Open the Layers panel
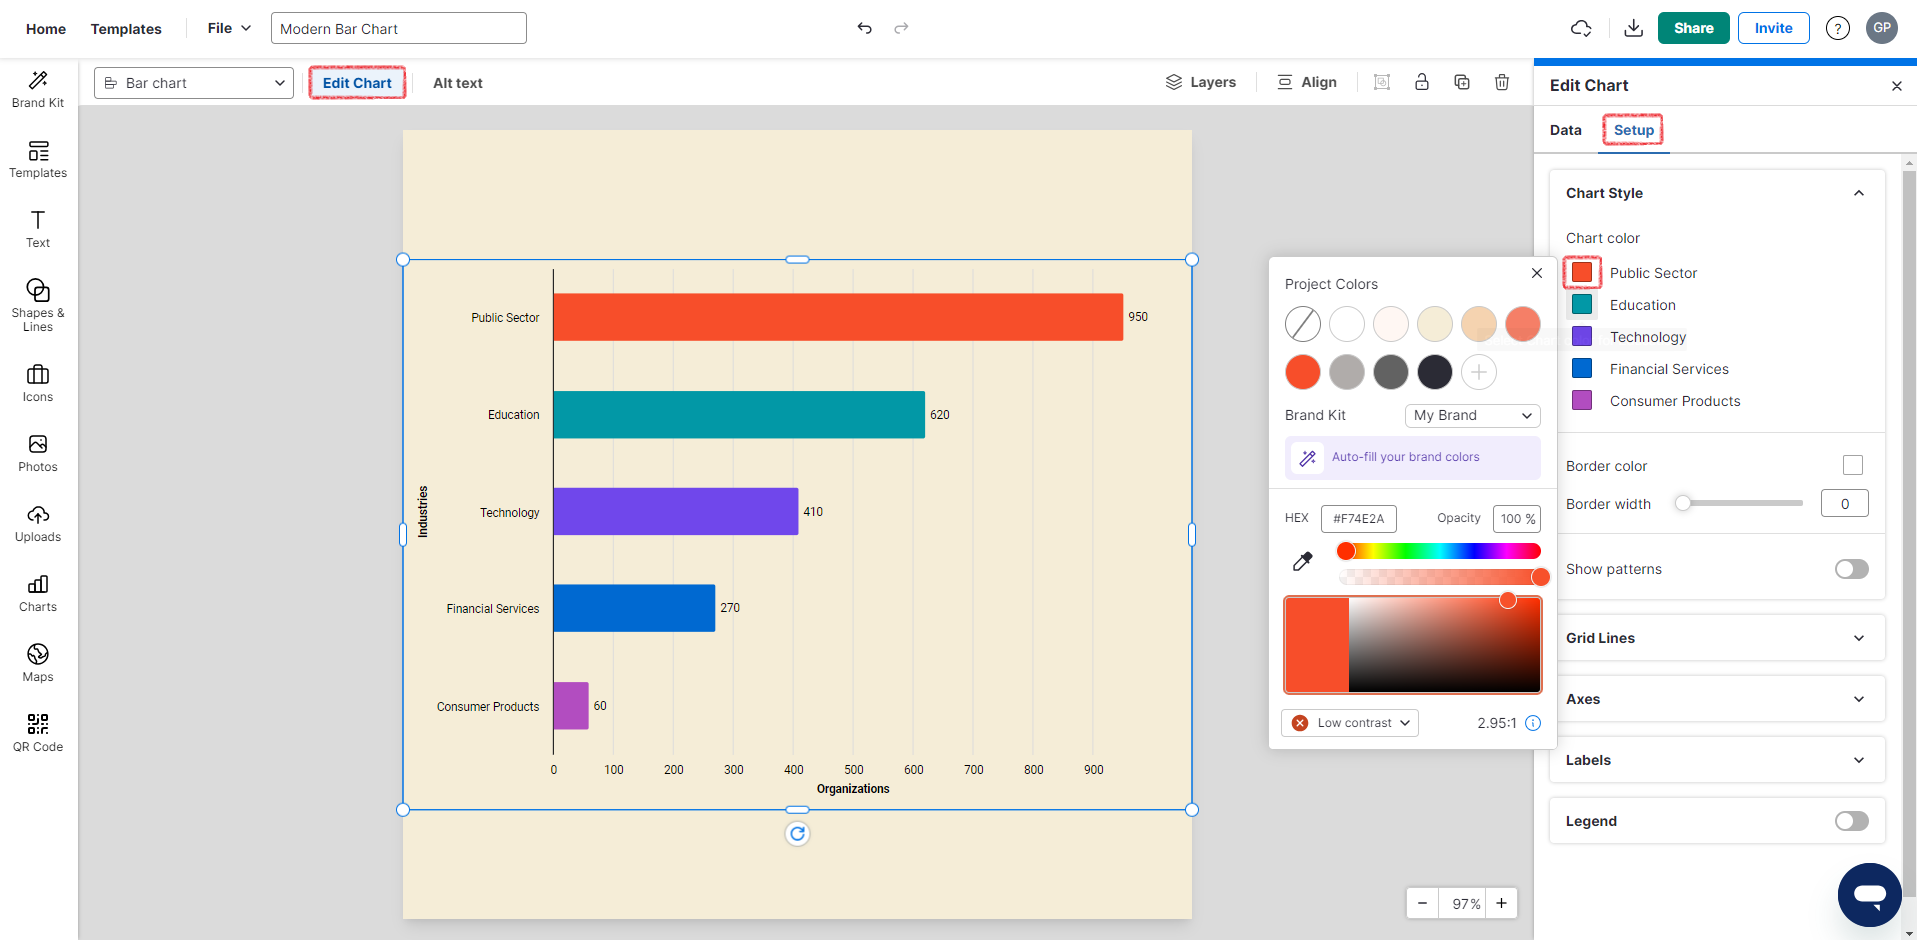 [x=1200, y=82]
